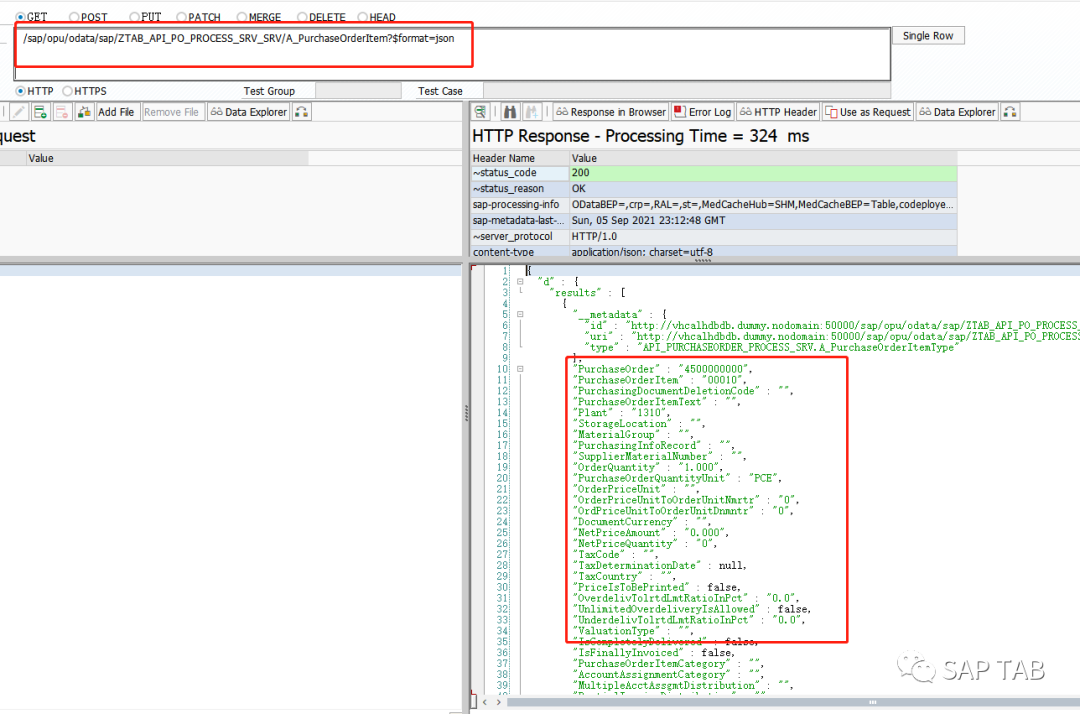This screenshot has width=1080, height=714.
Task: Collapse the "__metadata" node on line 5
Action: point(520,314)
